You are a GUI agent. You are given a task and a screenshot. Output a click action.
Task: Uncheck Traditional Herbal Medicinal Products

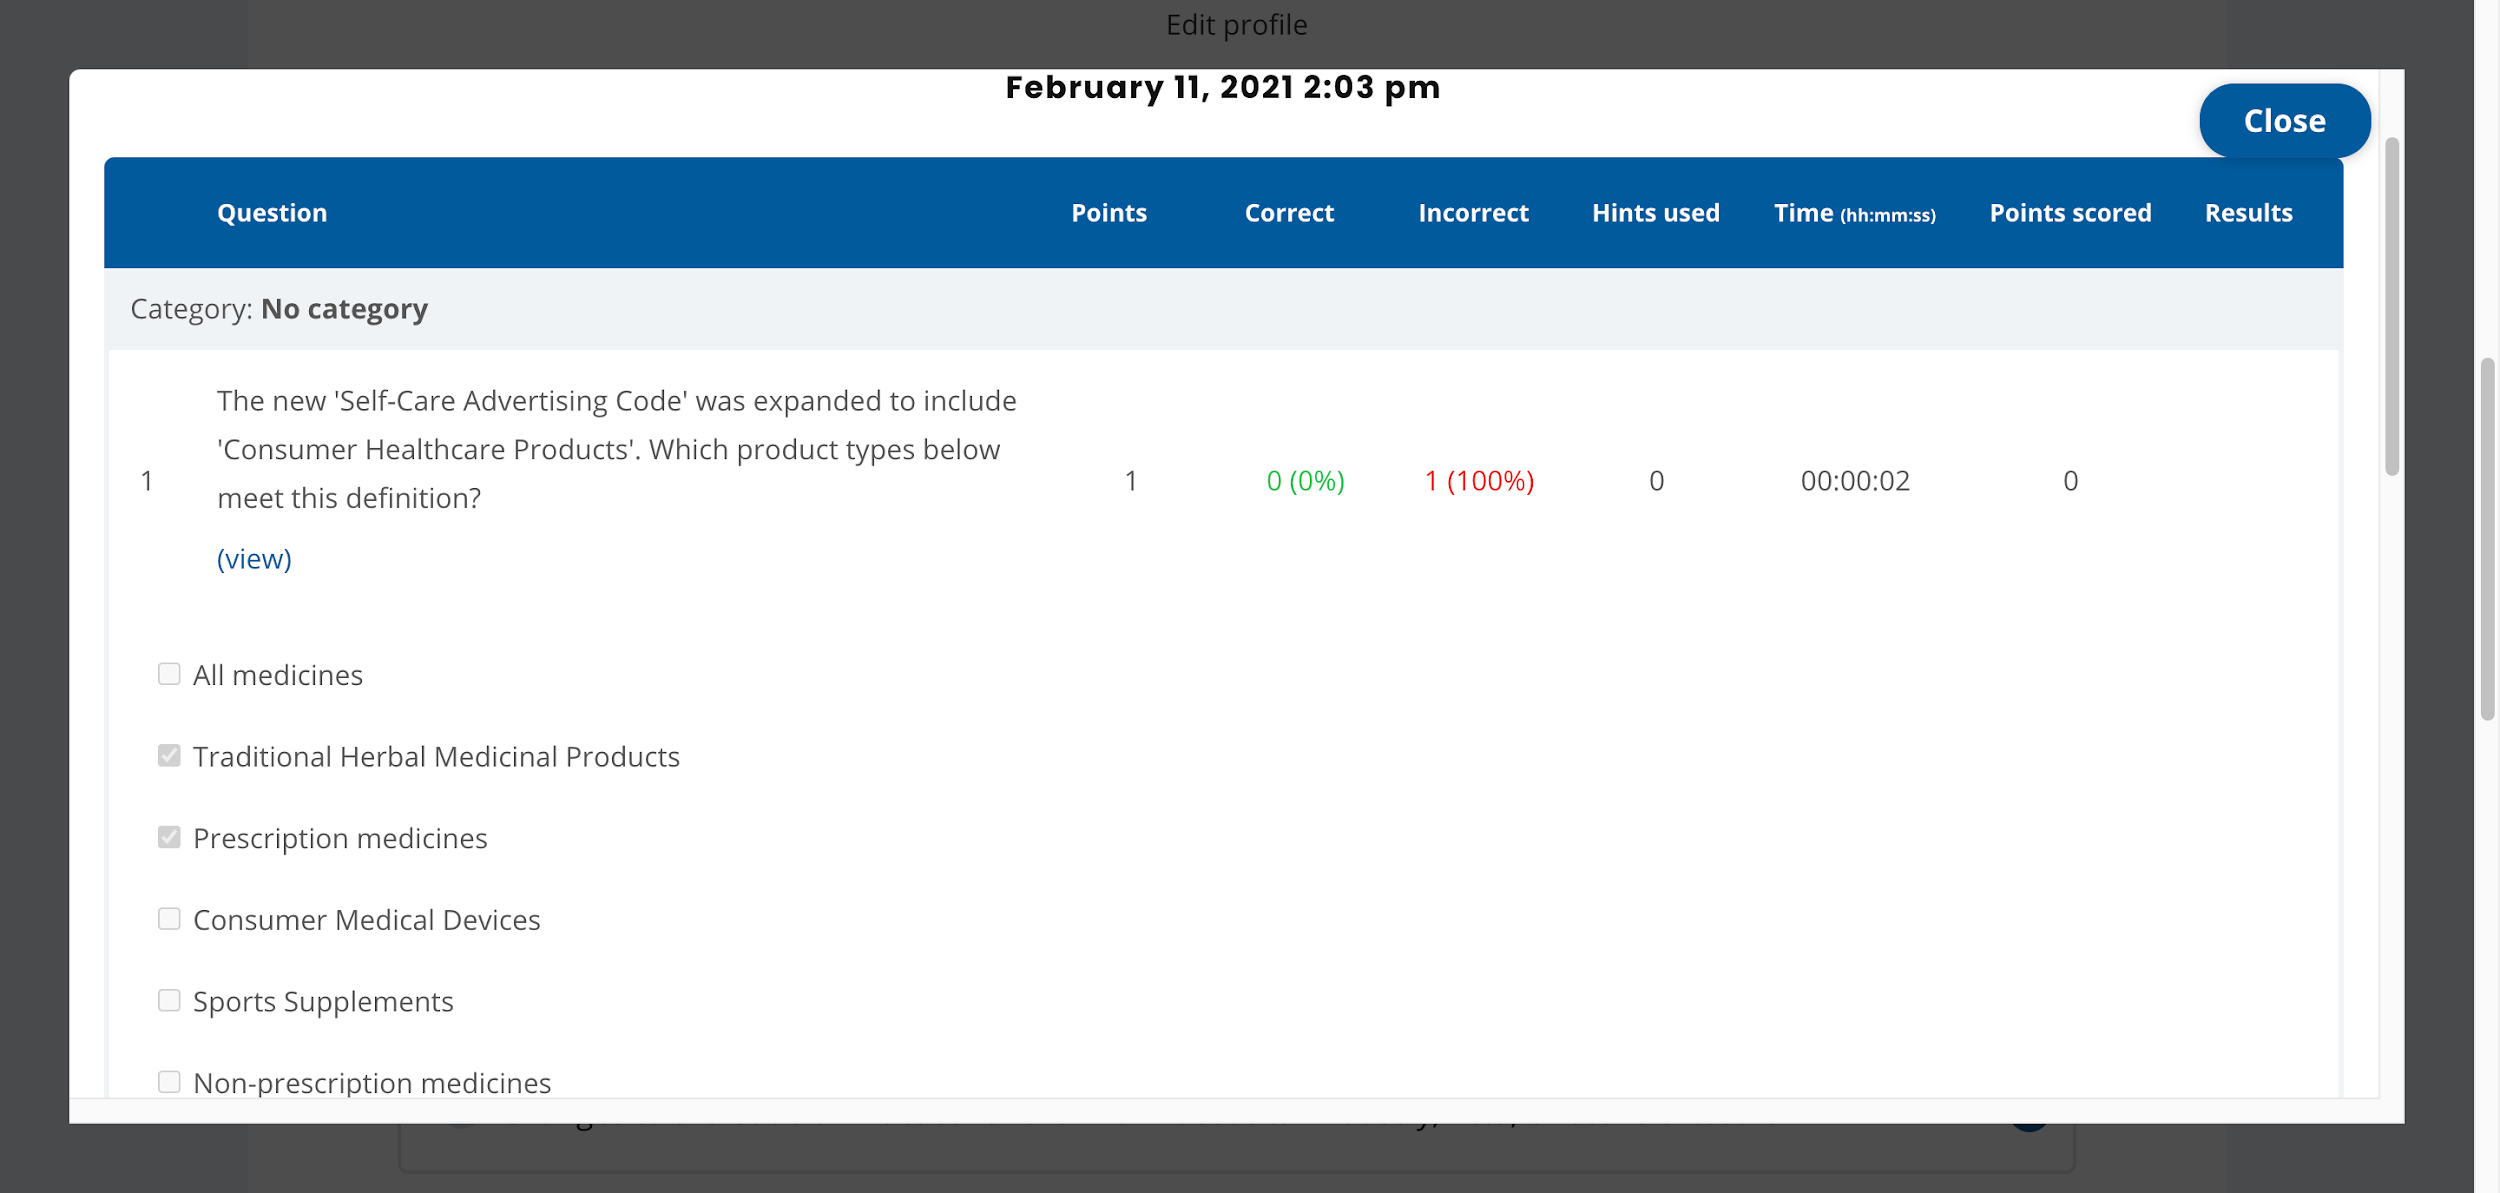(x=169, y=756)
